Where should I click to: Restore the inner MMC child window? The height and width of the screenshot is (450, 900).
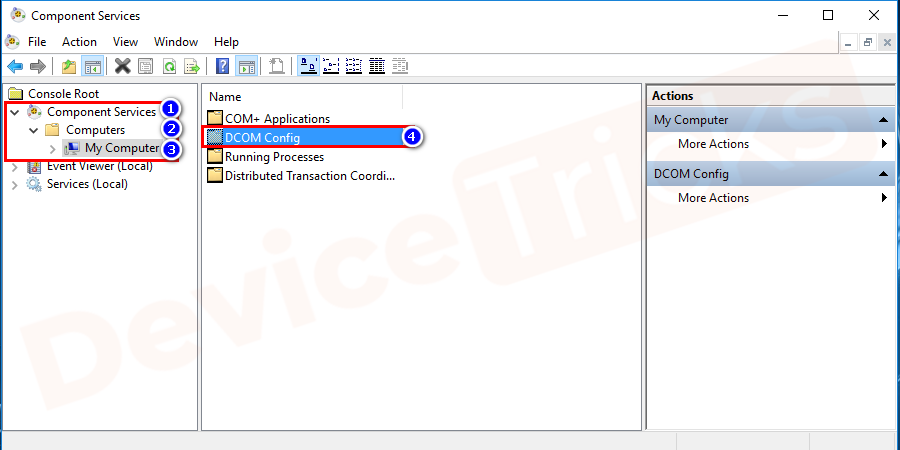click(x=867, y=43)
